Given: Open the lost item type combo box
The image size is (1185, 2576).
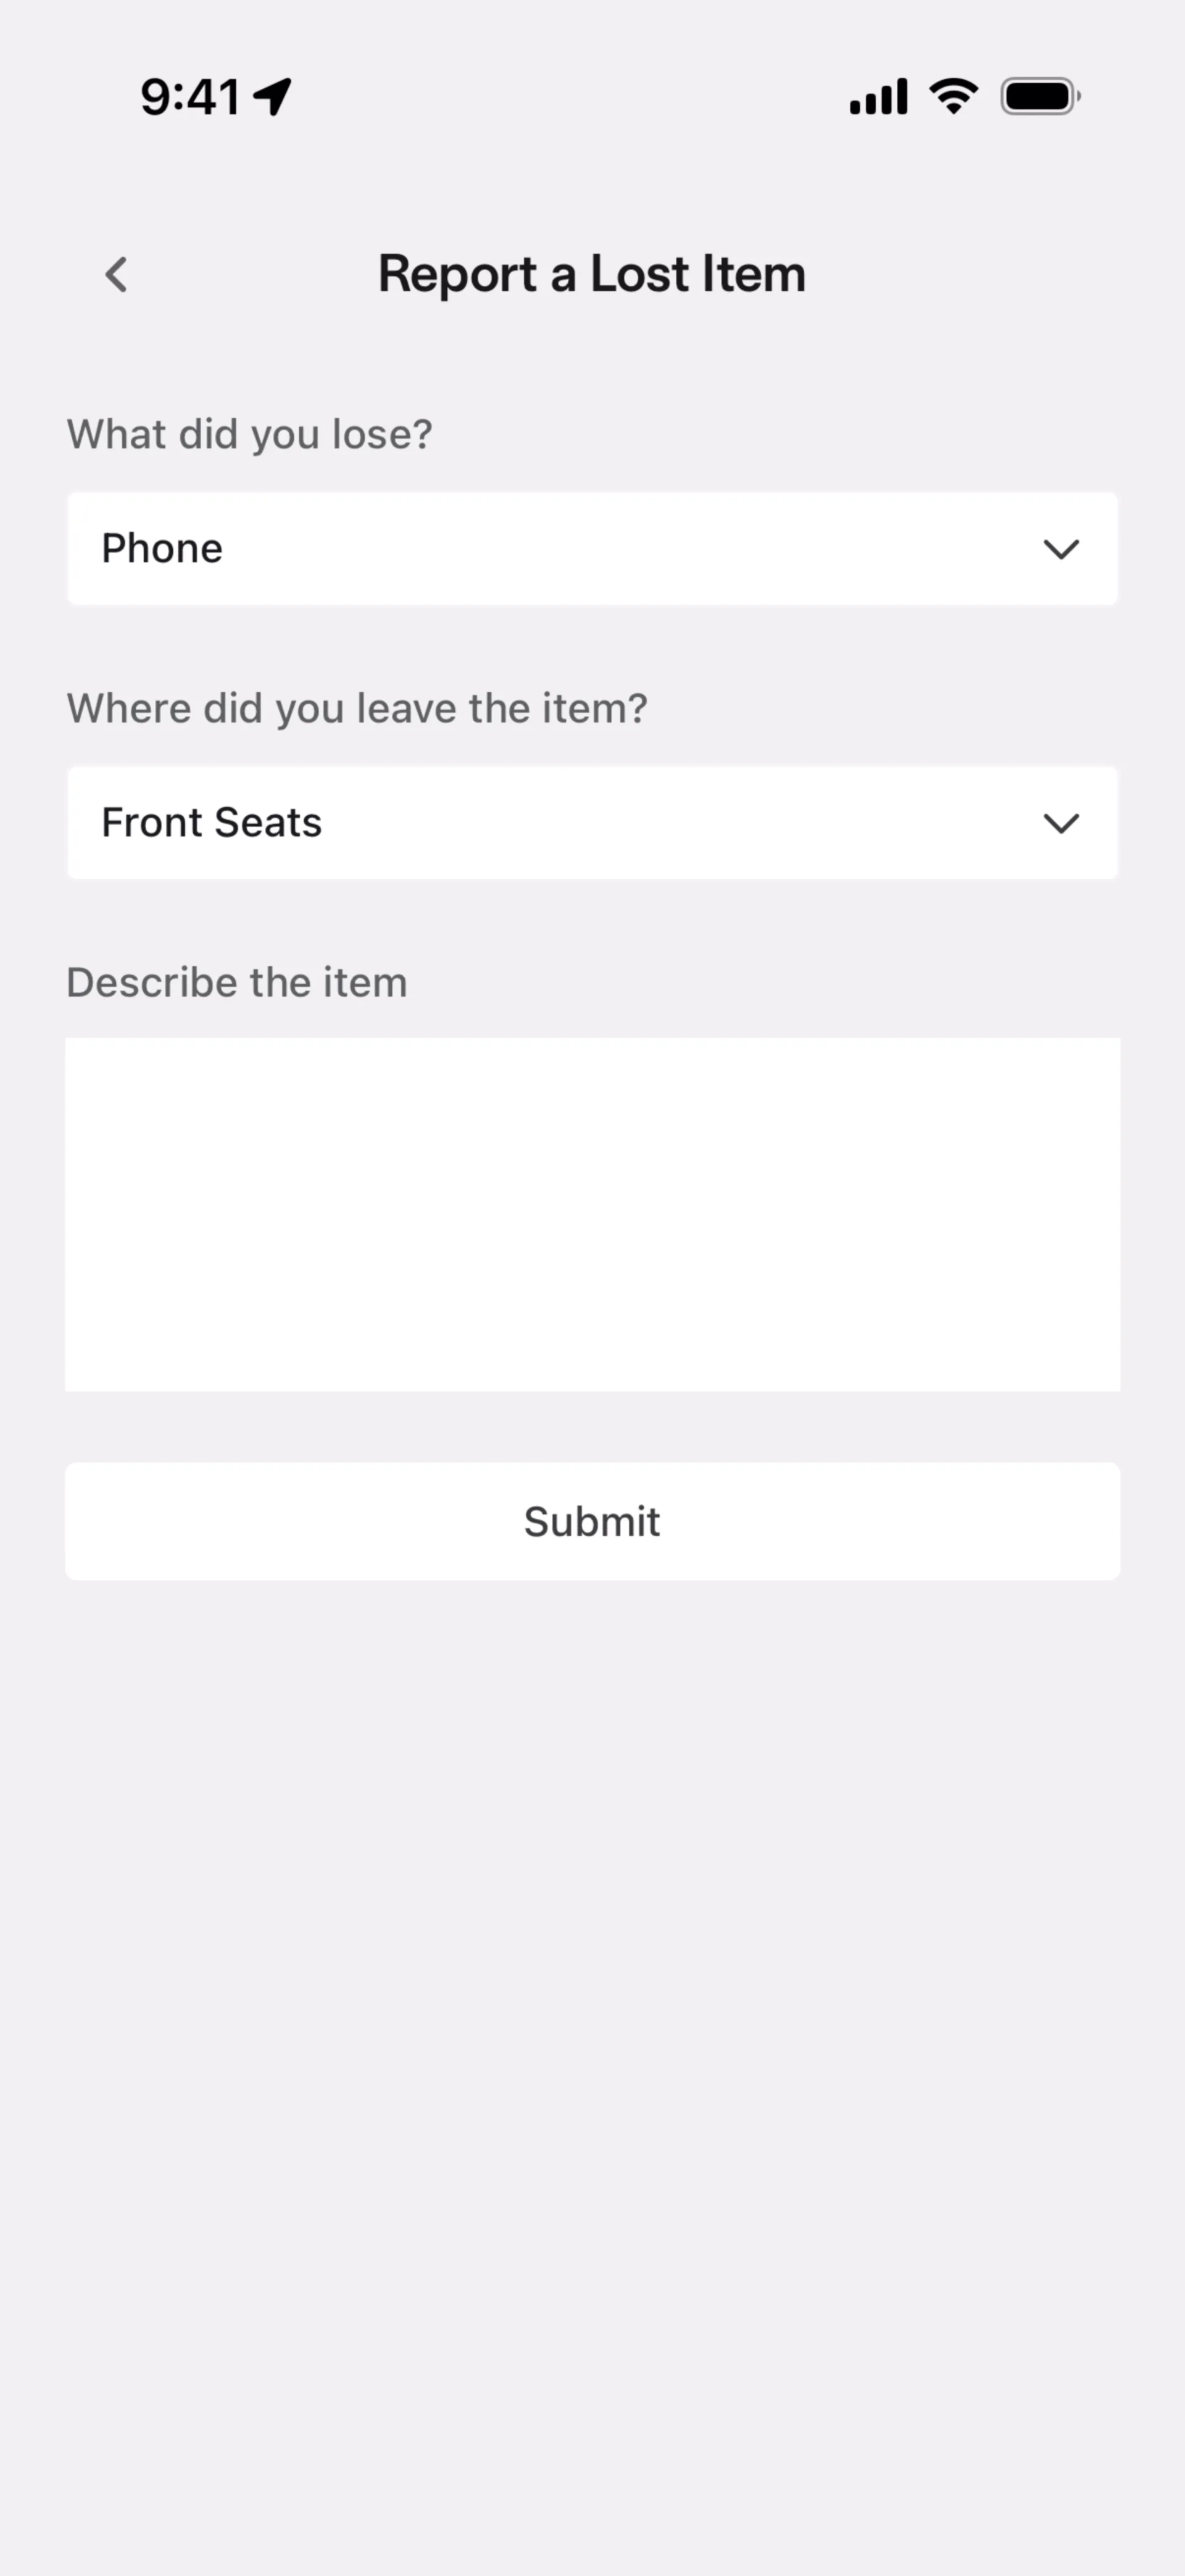Looking at the screenshot, I should click(x=592, y=549).
